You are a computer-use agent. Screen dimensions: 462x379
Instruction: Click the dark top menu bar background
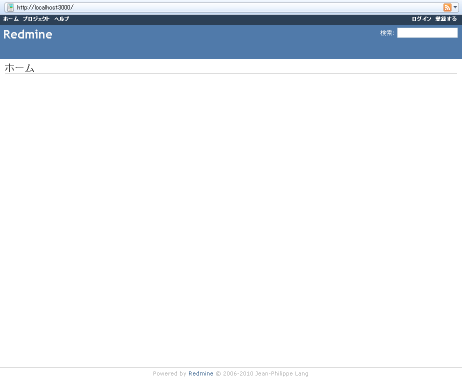[240, 19]
